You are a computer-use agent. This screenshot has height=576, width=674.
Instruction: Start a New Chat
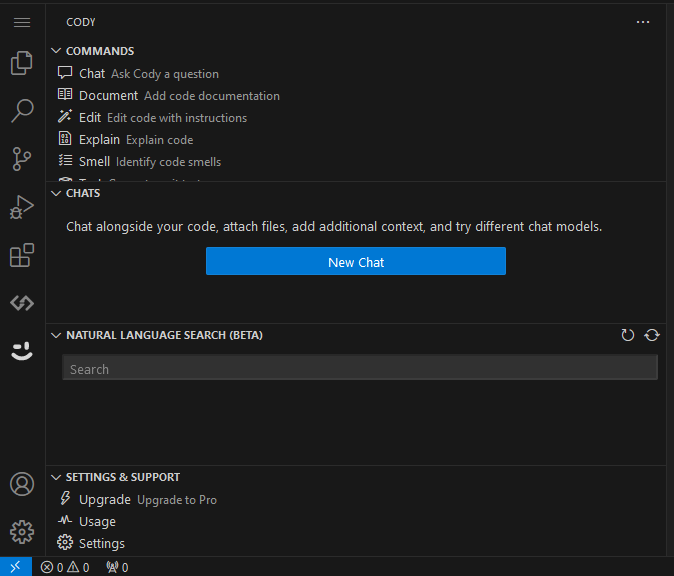356,261
